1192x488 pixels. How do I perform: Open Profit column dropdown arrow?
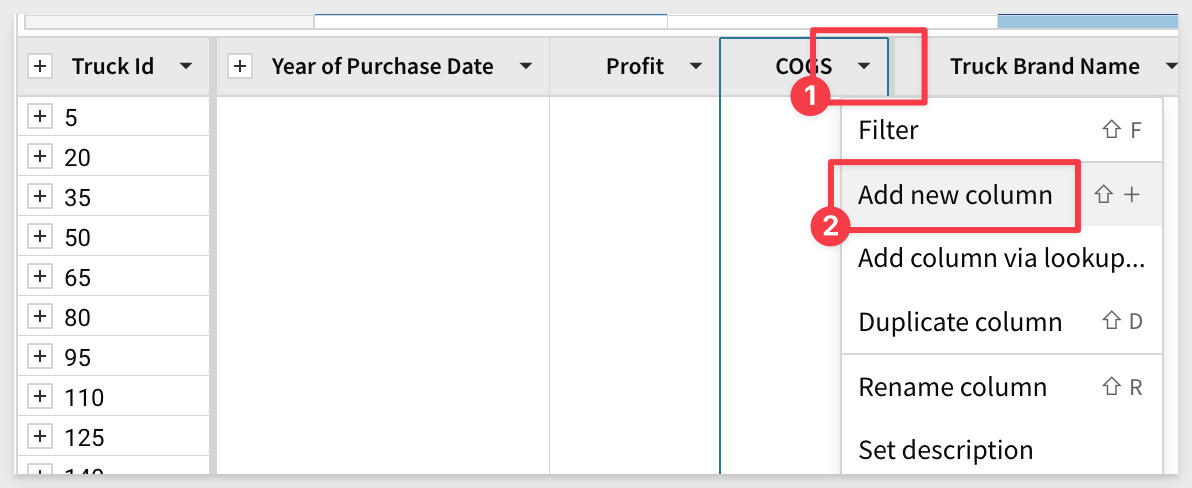tap(695, 67)
